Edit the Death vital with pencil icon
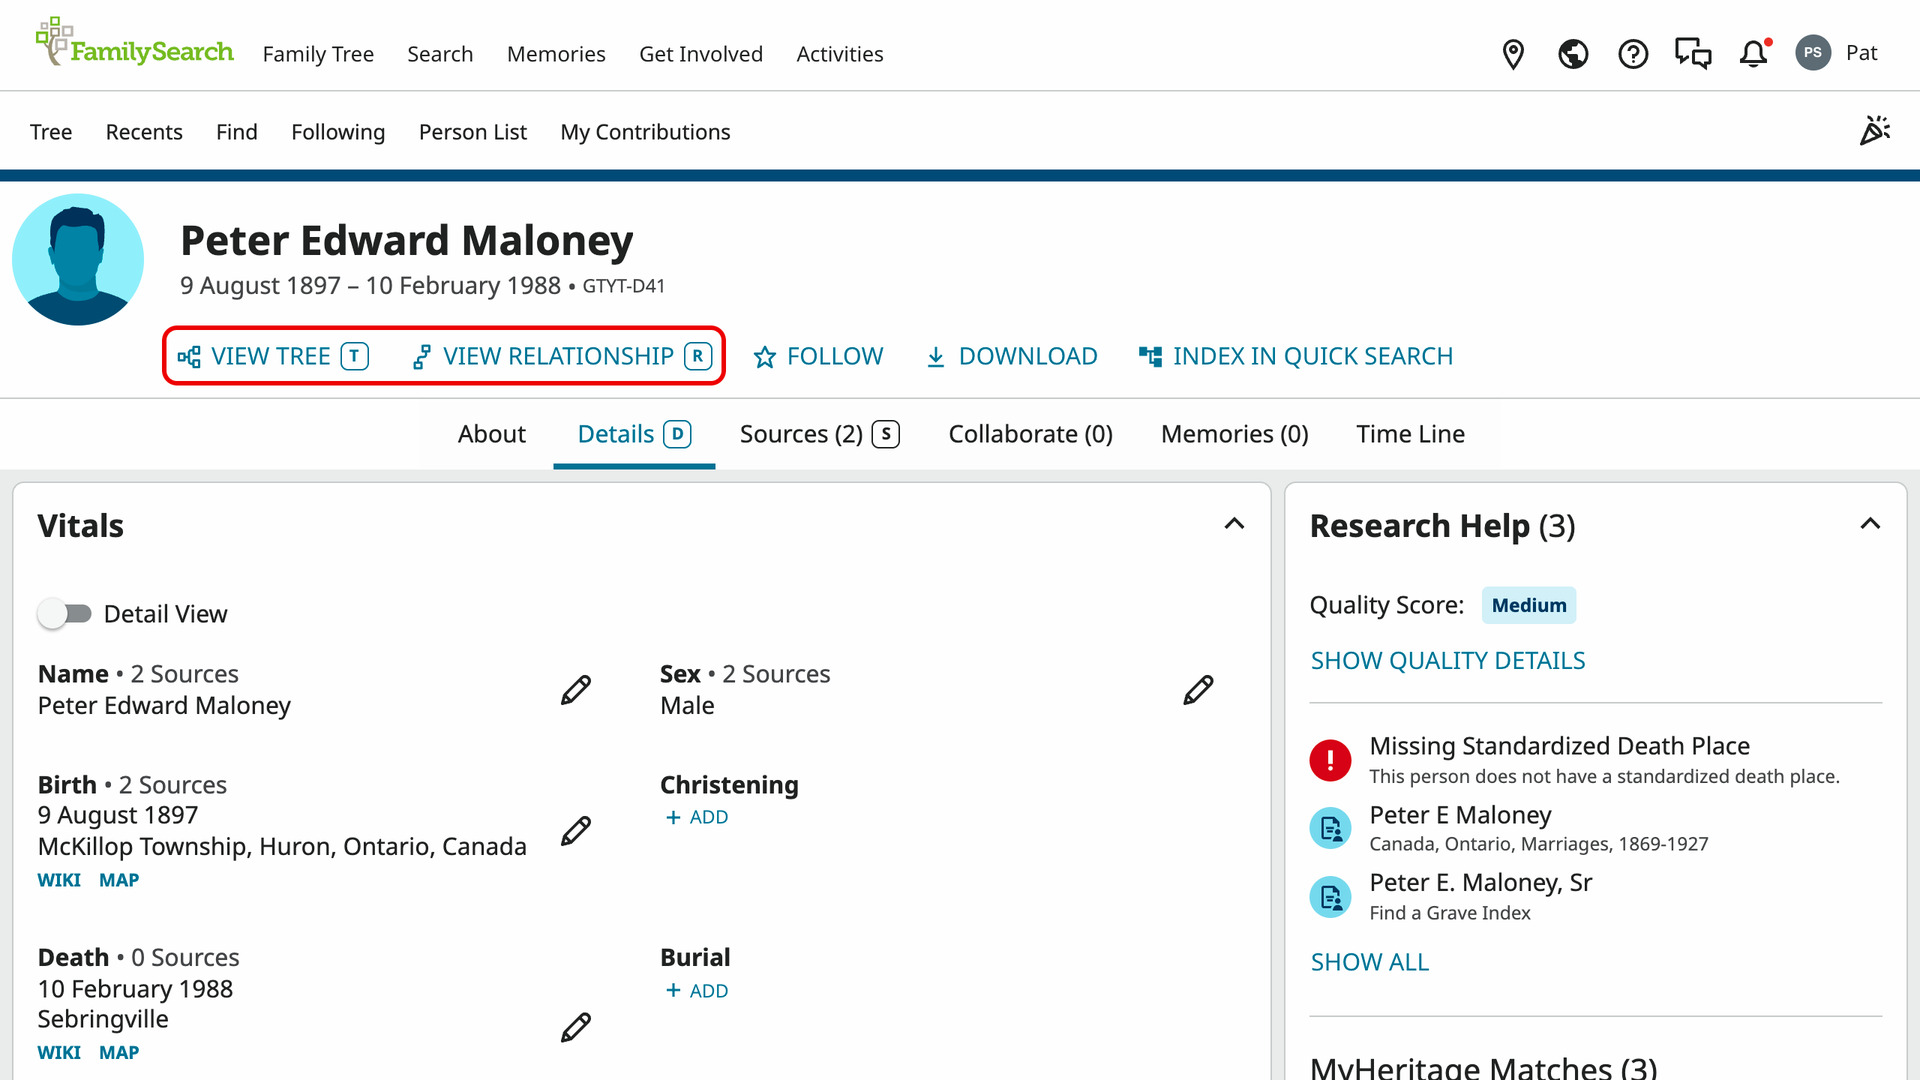 point(576,1027)
